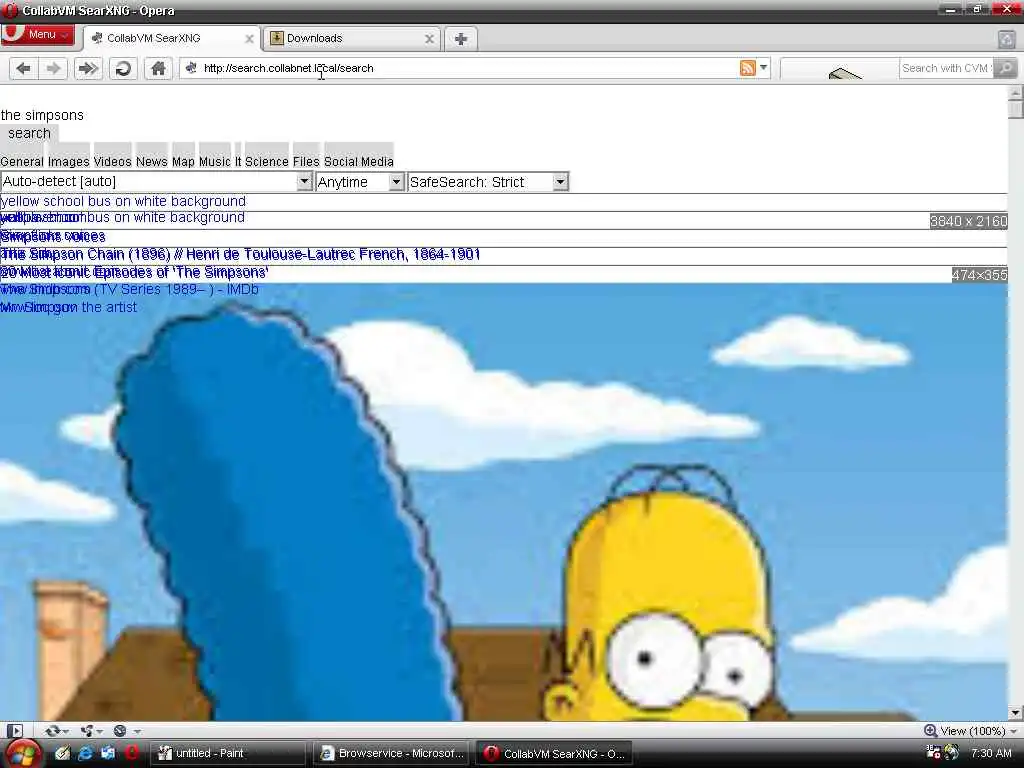Go forward with the single-arrow button
This screenshot has height=768, width=1024.
pyautogui.click(x=54, y=68)
